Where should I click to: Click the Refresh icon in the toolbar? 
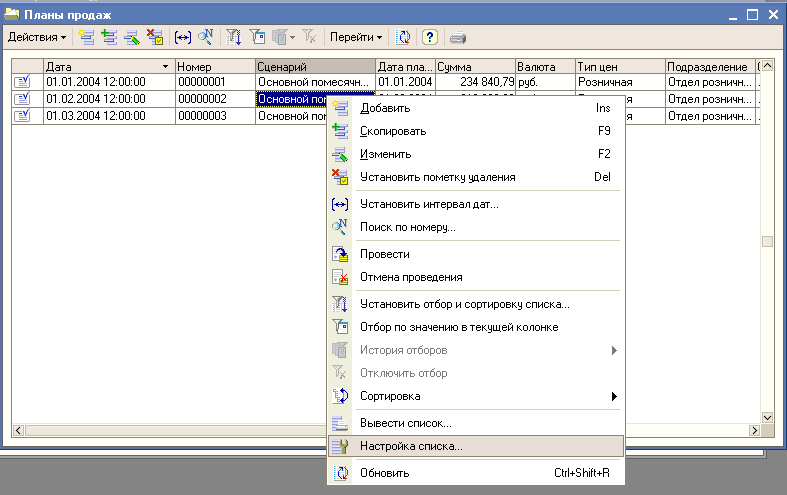[x=404, y=37]
